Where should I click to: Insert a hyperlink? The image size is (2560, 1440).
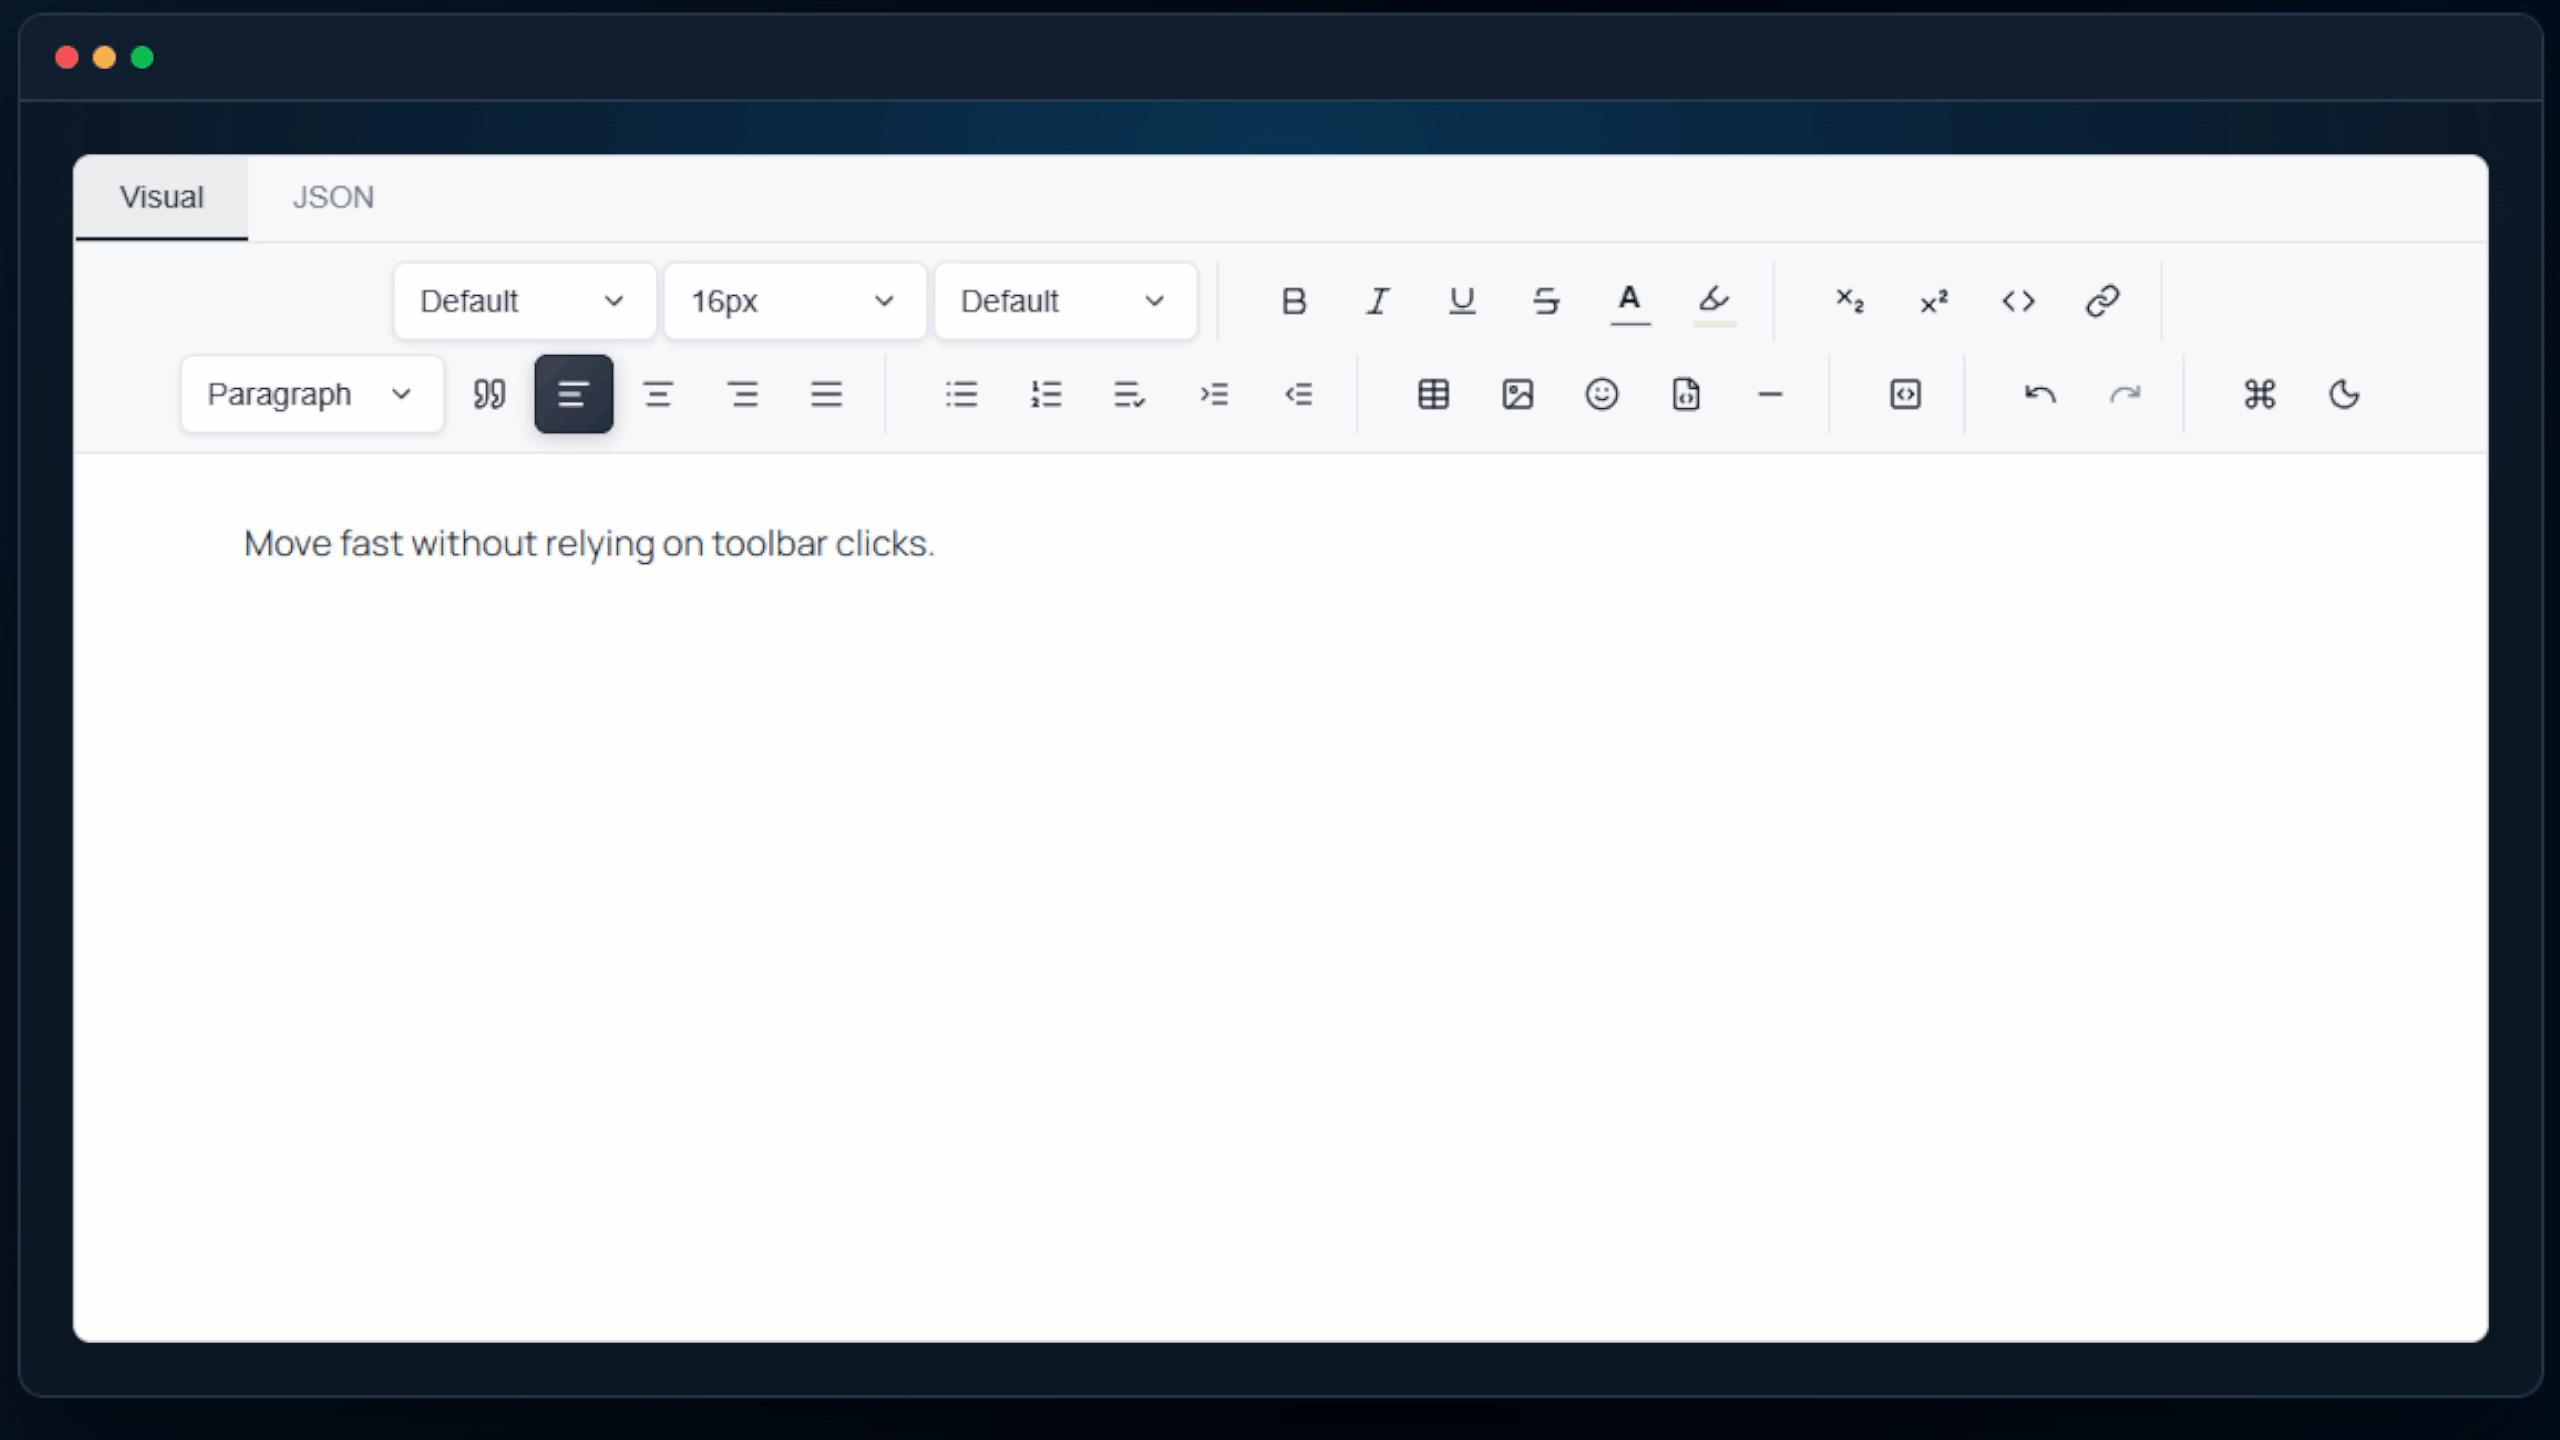pyautogui.click(x=2103, y=300)
